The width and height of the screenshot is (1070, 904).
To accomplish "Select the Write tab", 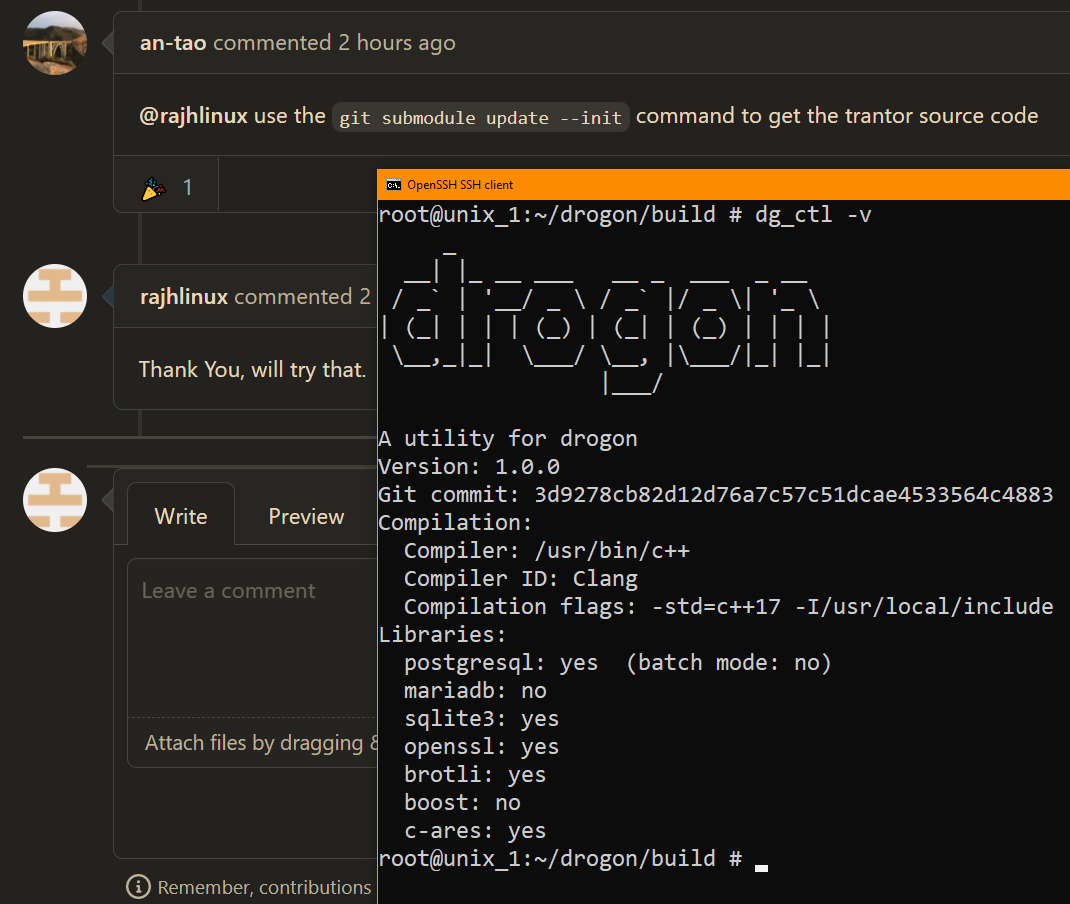I will tap(181, 516).
